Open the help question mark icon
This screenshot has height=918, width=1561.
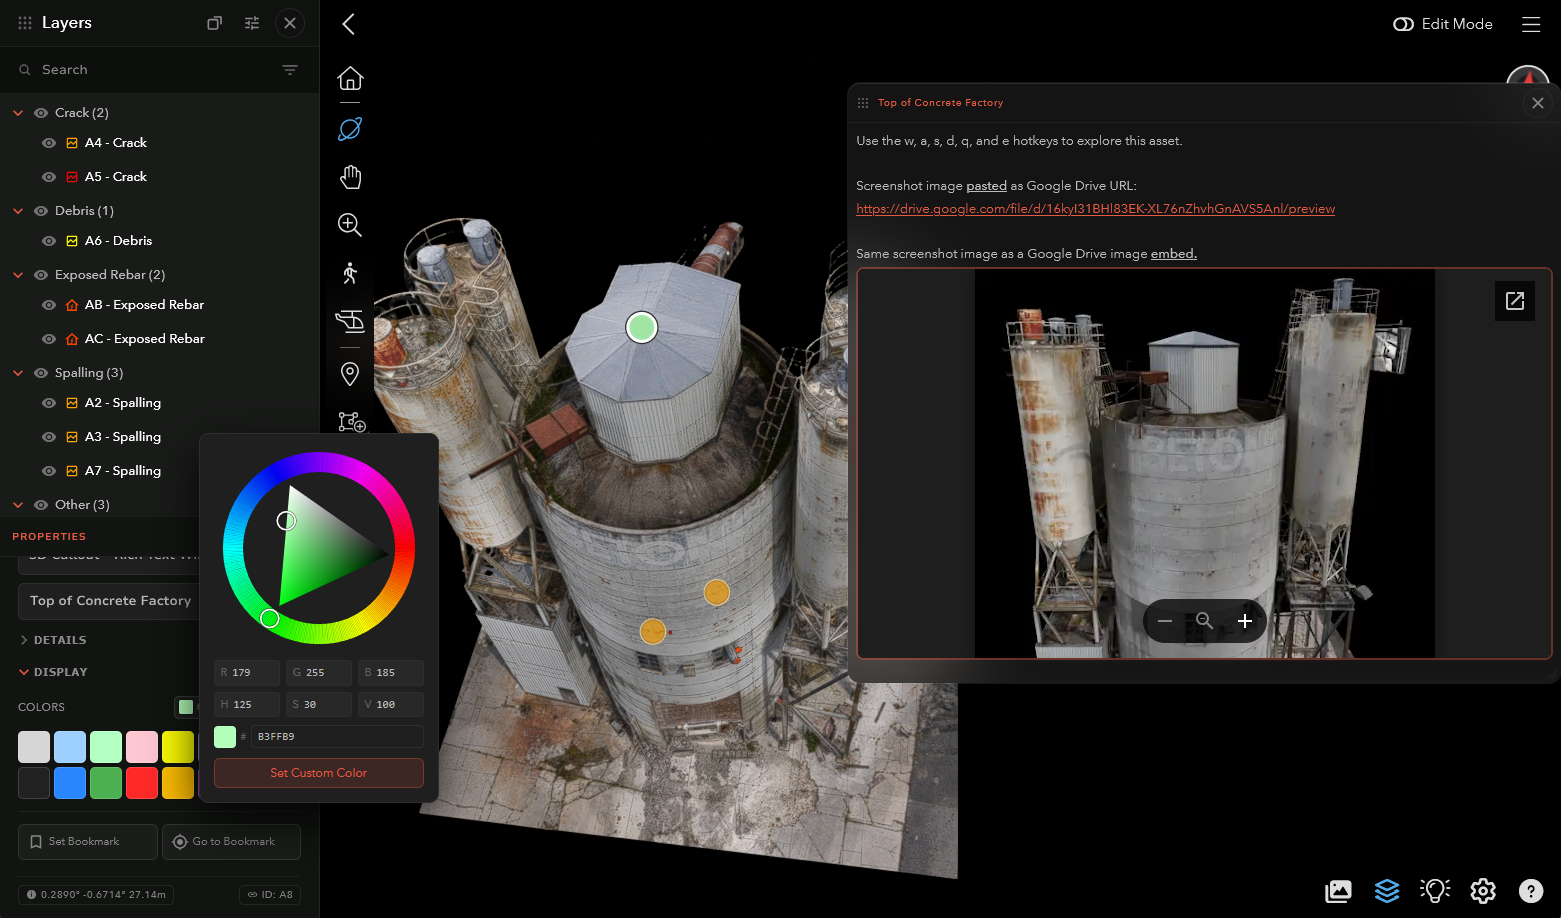(1531, 891)
